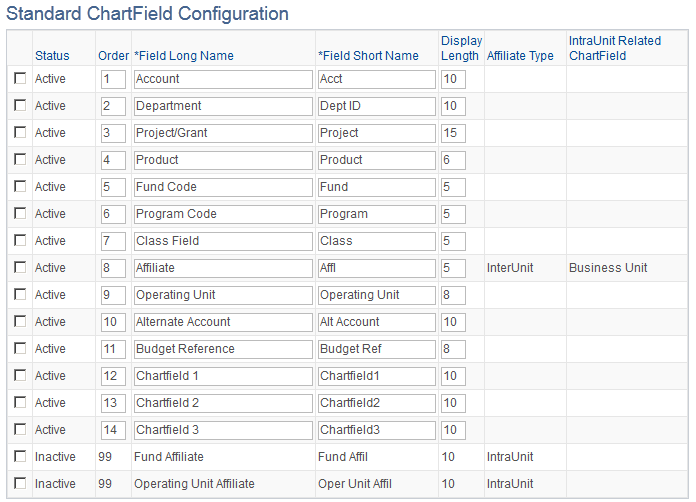The height and width of the screenshot is (502, 696).
Task: Tick the Class Field row checkbox
Action: pos(20,240)
